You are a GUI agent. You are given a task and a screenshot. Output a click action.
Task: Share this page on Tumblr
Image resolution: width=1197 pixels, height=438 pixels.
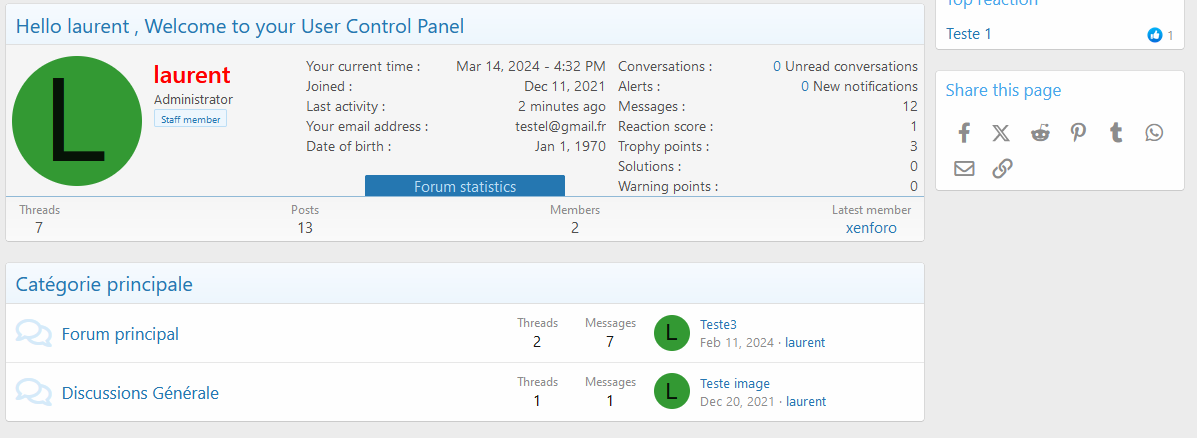point(1116,133)
